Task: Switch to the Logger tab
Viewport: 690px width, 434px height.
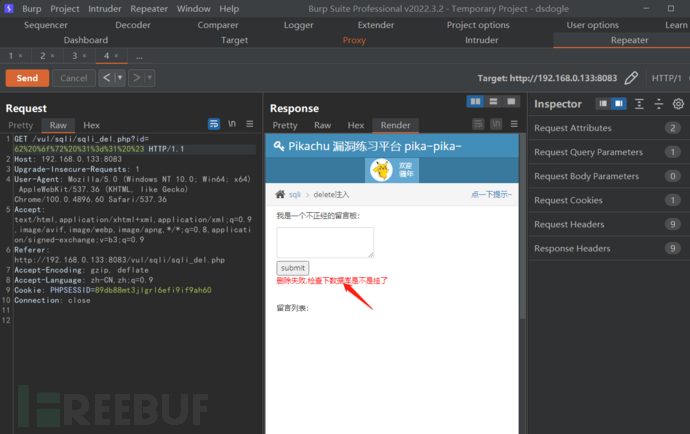Action: pyautogui.click(x=298, y=25)
